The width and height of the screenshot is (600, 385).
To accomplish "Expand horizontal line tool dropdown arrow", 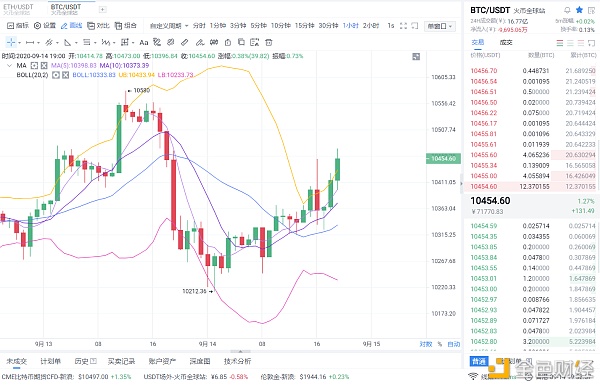I will point(38,43).
